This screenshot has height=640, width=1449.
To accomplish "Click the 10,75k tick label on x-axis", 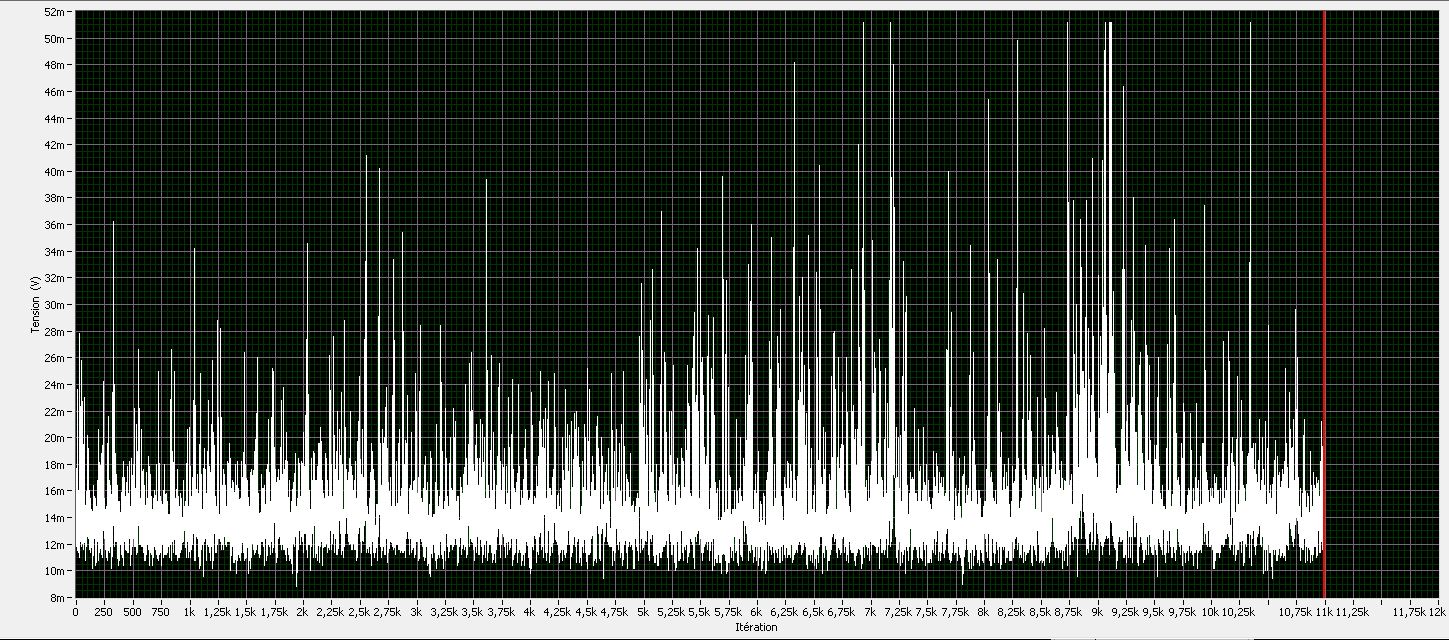I will point(1296,610).
